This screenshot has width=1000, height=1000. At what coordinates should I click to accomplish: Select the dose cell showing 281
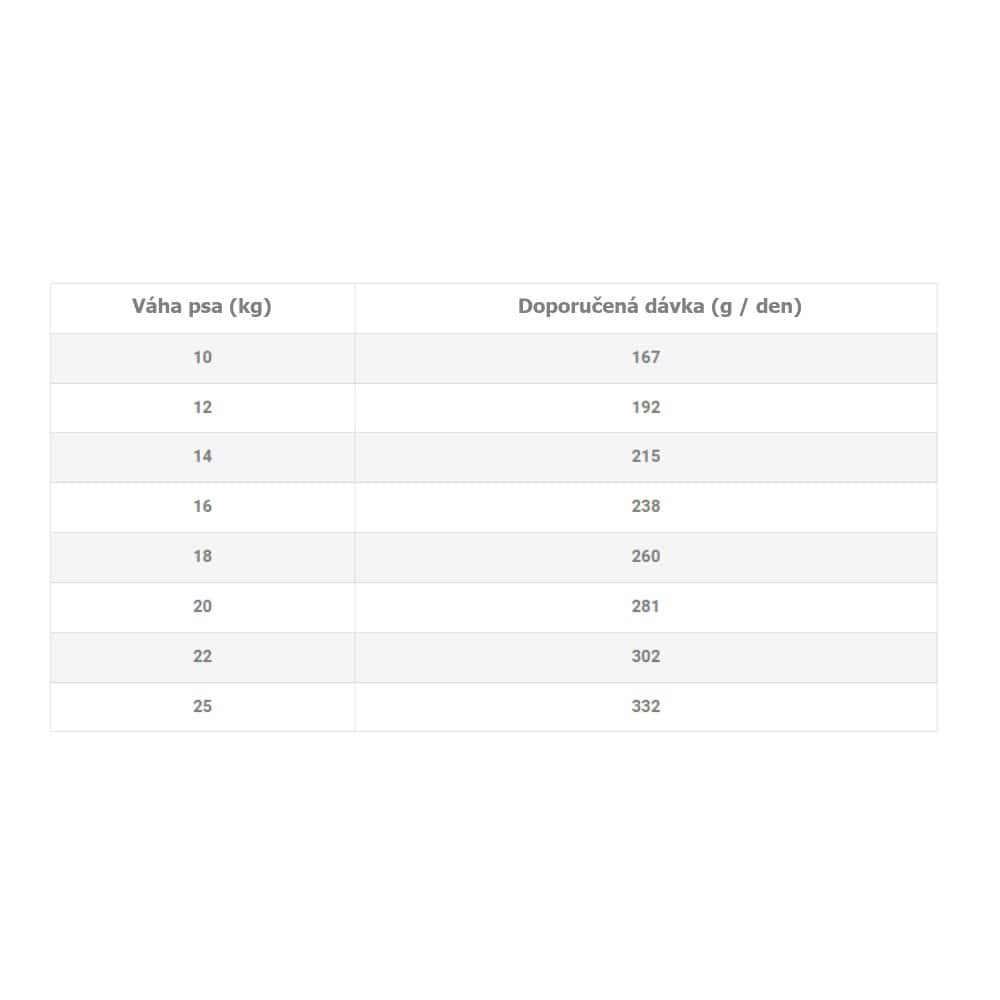pos(646,607)
